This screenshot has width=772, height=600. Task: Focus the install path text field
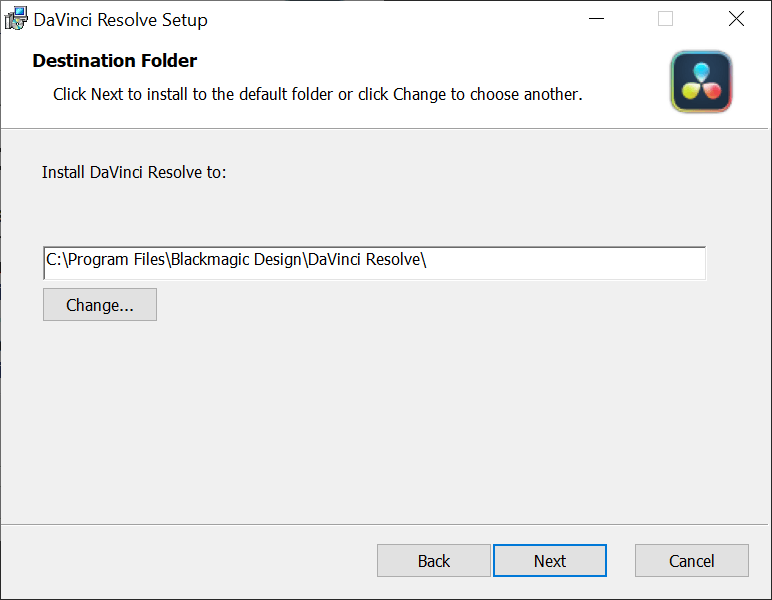[560, 262]
